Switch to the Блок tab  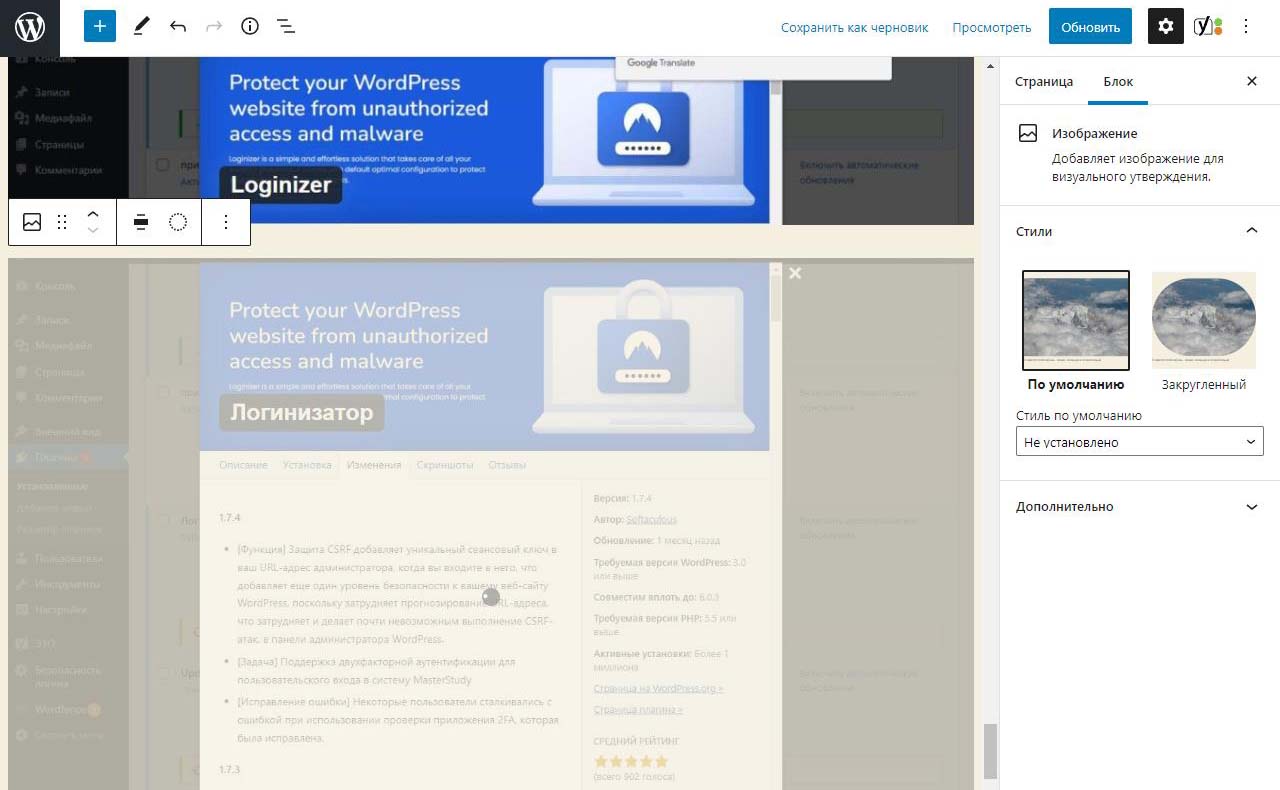point(1118,81)
